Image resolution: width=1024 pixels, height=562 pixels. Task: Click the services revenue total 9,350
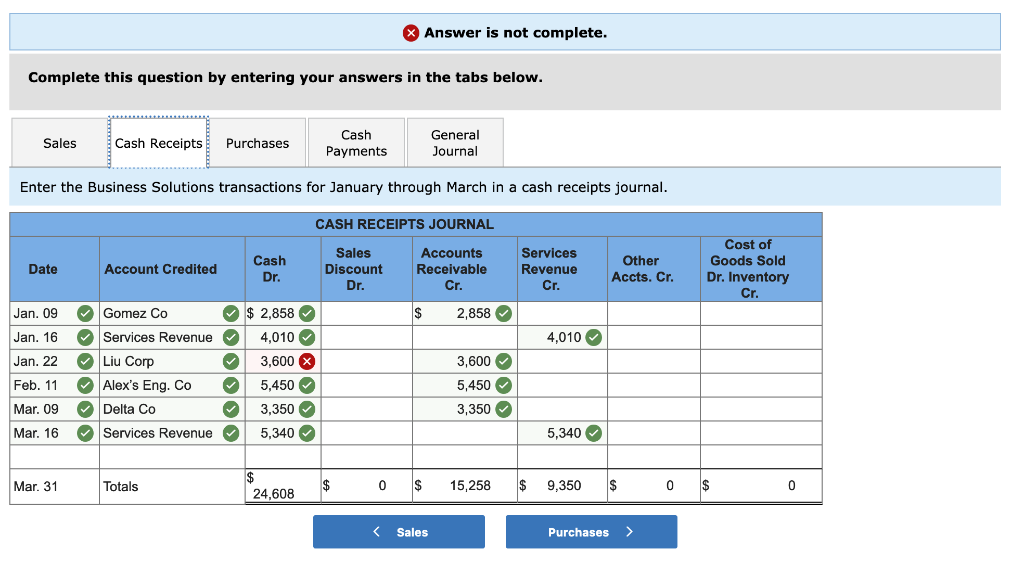pyautogui.click(x=562, y=486)
